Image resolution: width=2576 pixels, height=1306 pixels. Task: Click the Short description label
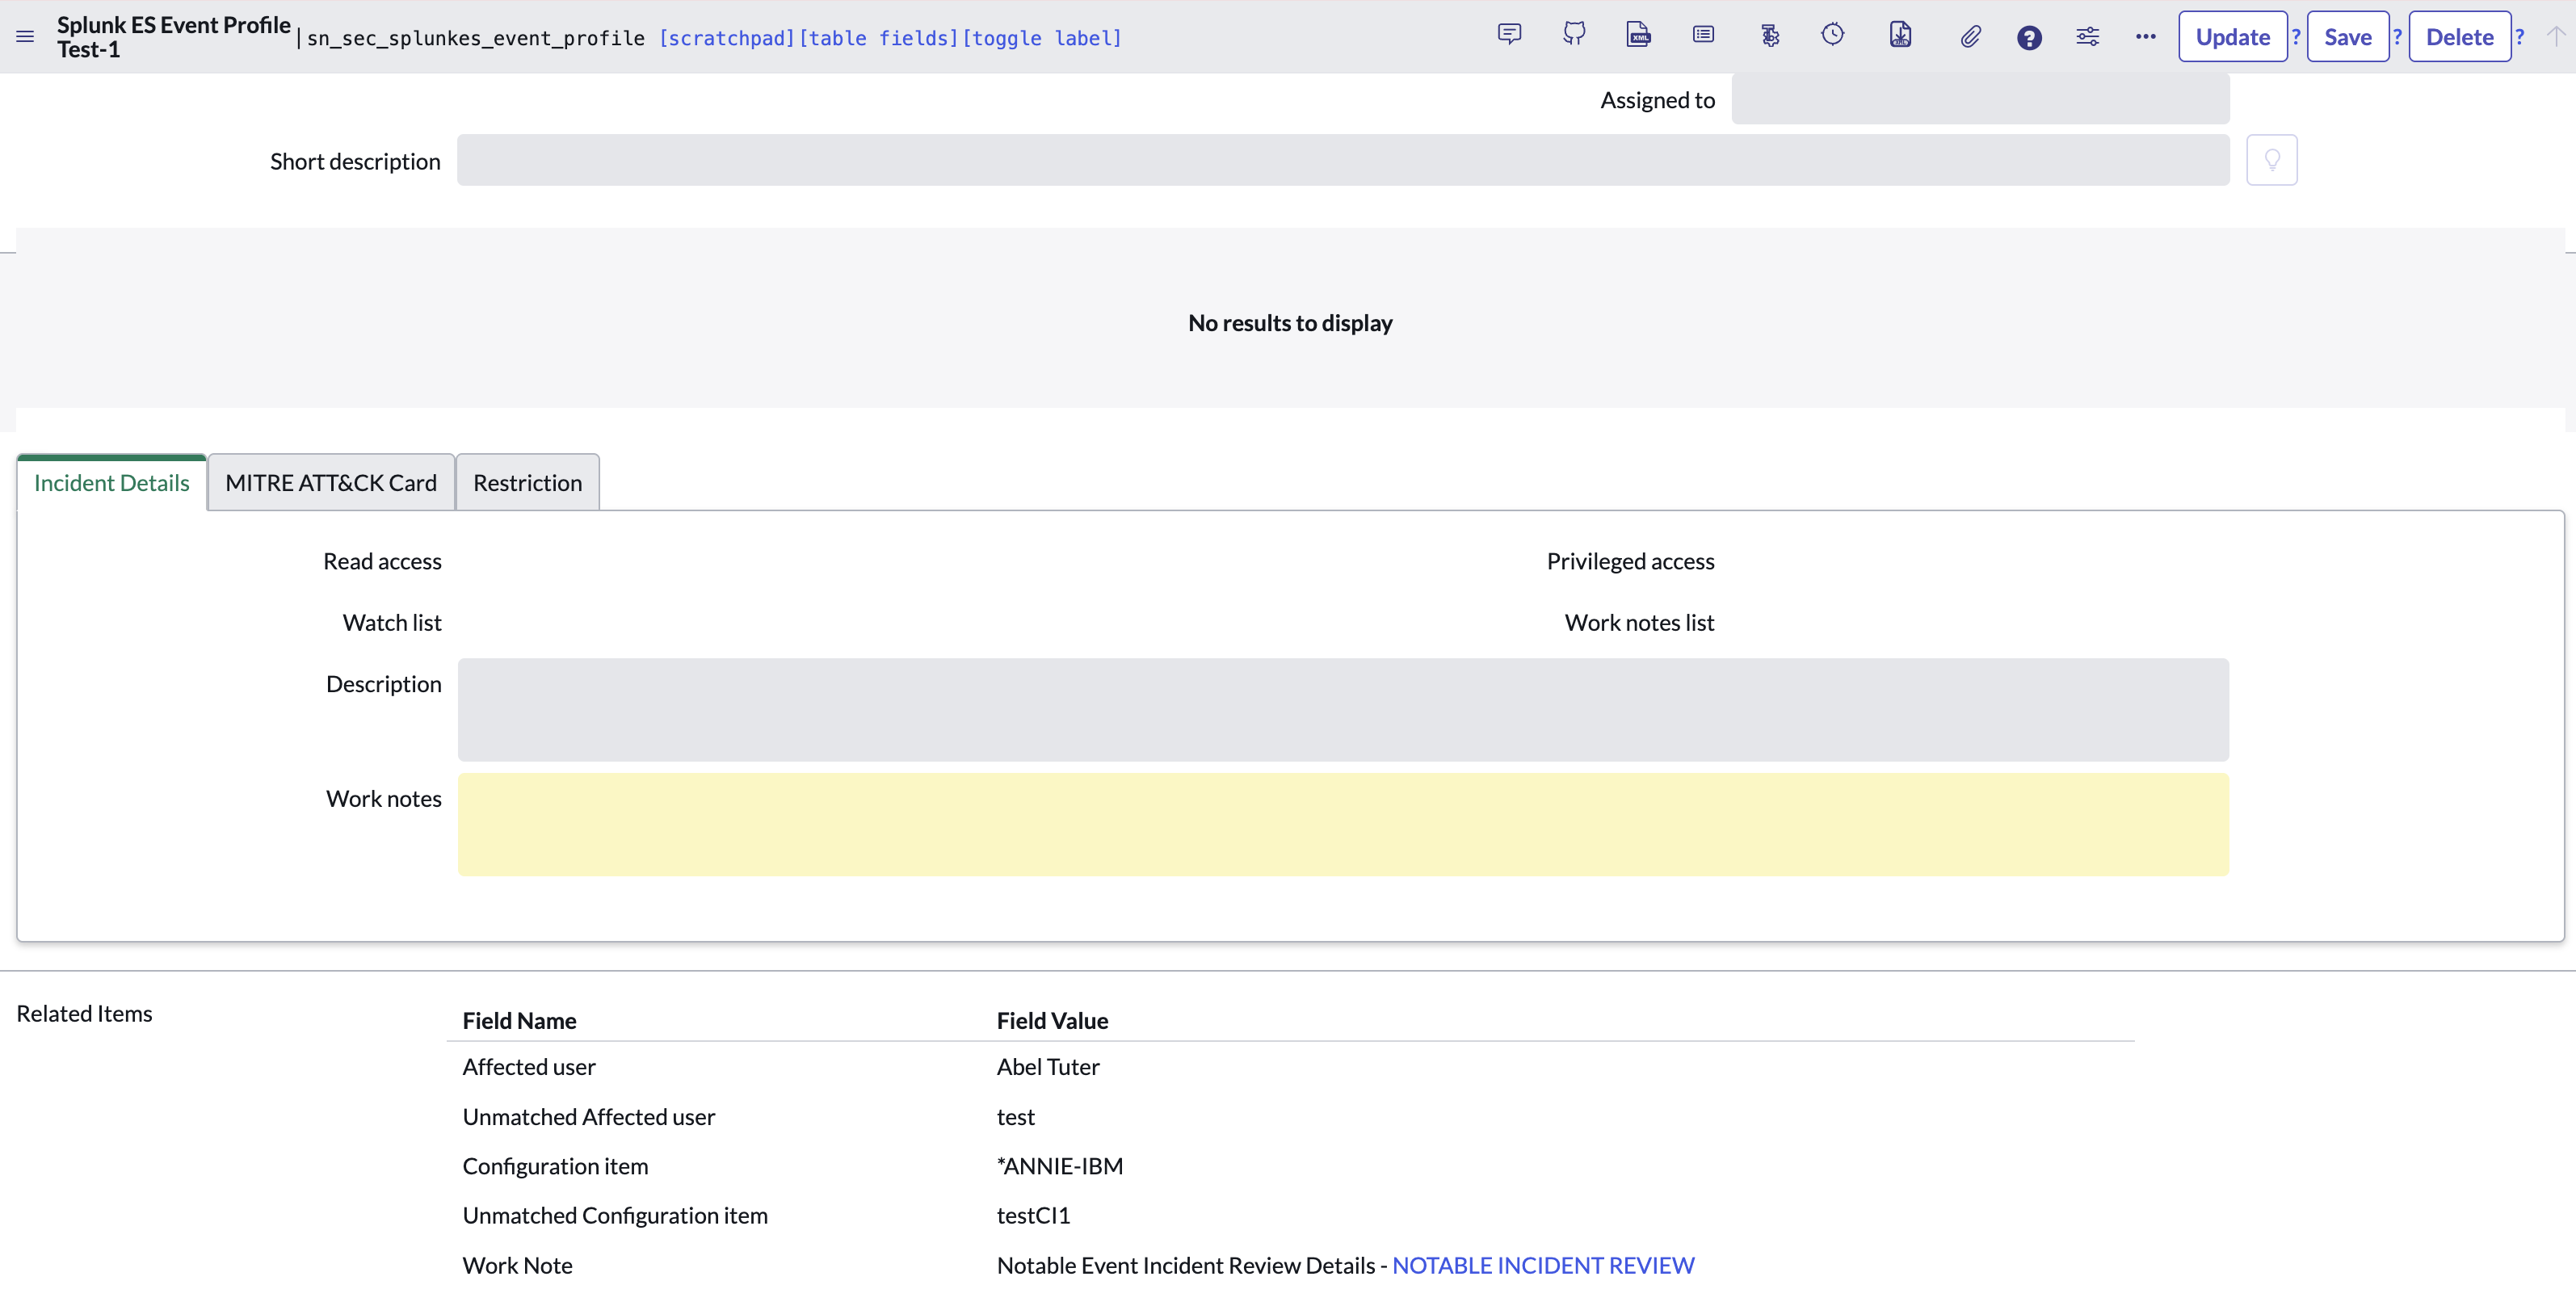point(355,161)
